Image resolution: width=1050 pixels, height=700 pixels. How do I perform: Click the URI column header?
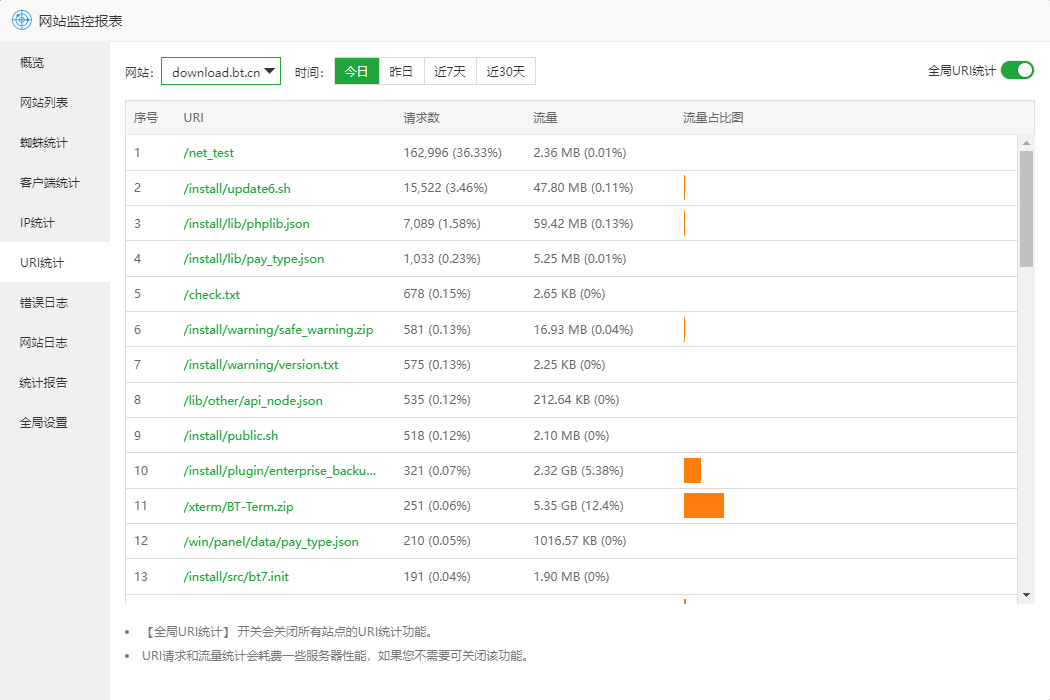[x=194, y=118]
